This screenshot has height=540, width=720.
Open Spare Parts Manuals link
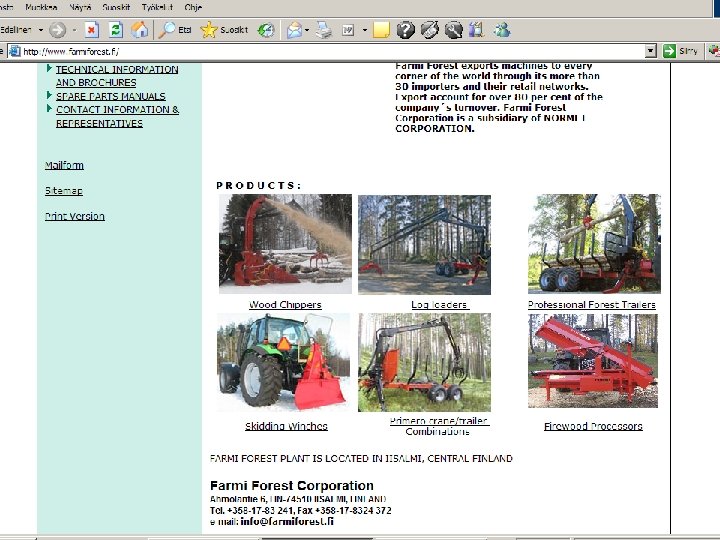click(x=111, y=96)
